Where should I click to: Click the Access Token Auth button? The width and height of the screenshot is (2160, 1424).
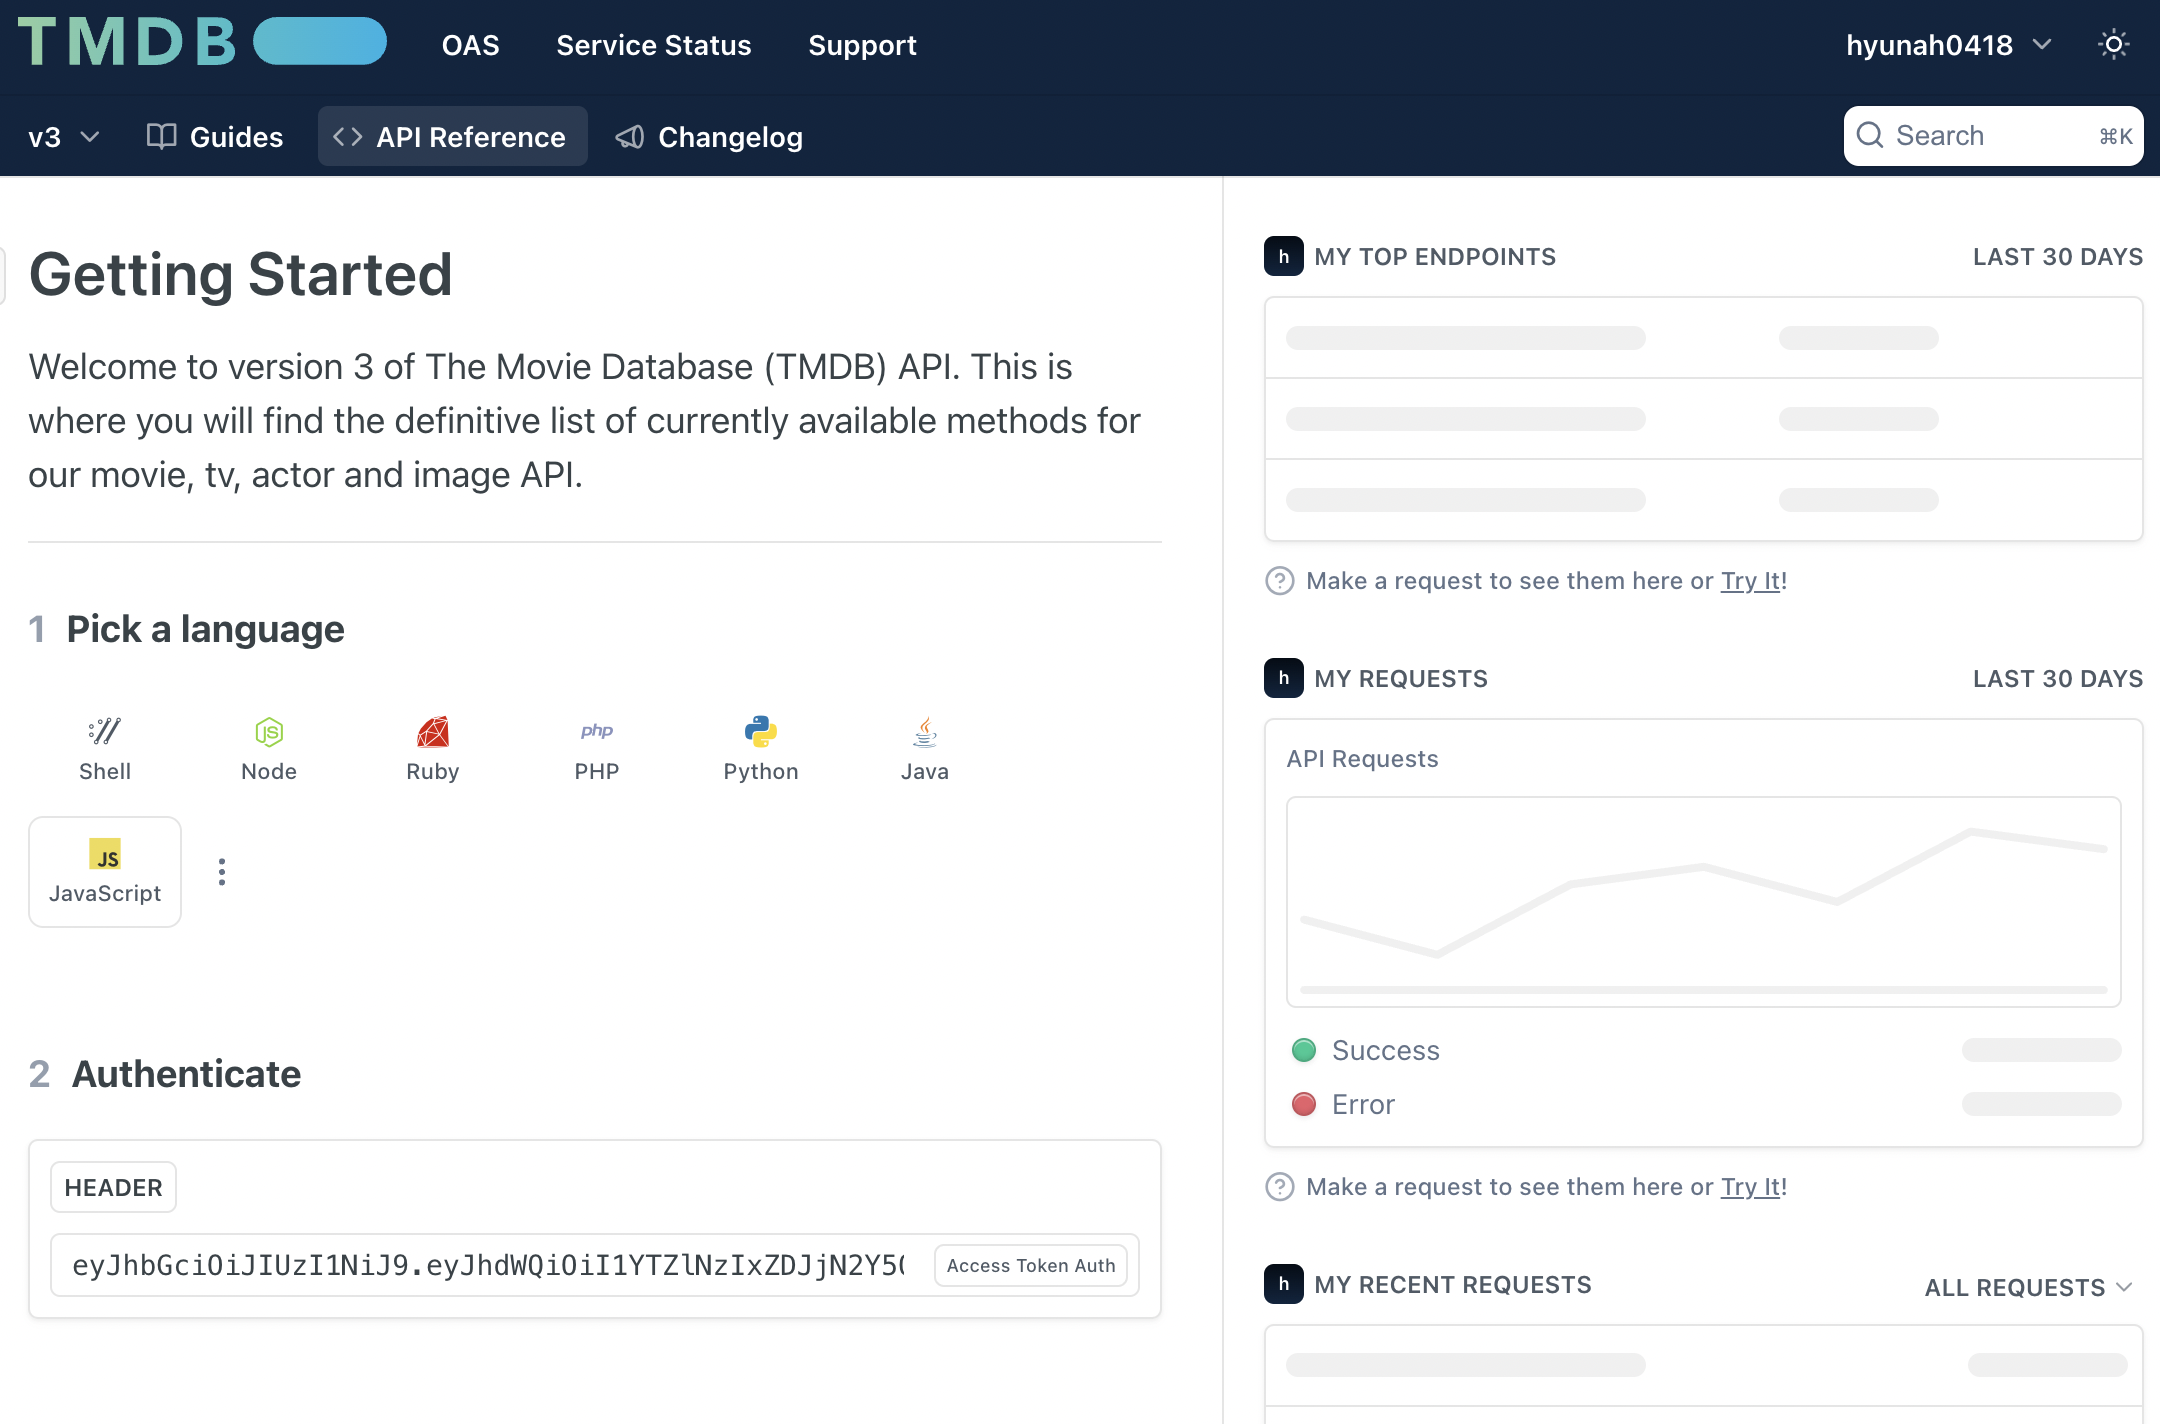point(1030,1265)
